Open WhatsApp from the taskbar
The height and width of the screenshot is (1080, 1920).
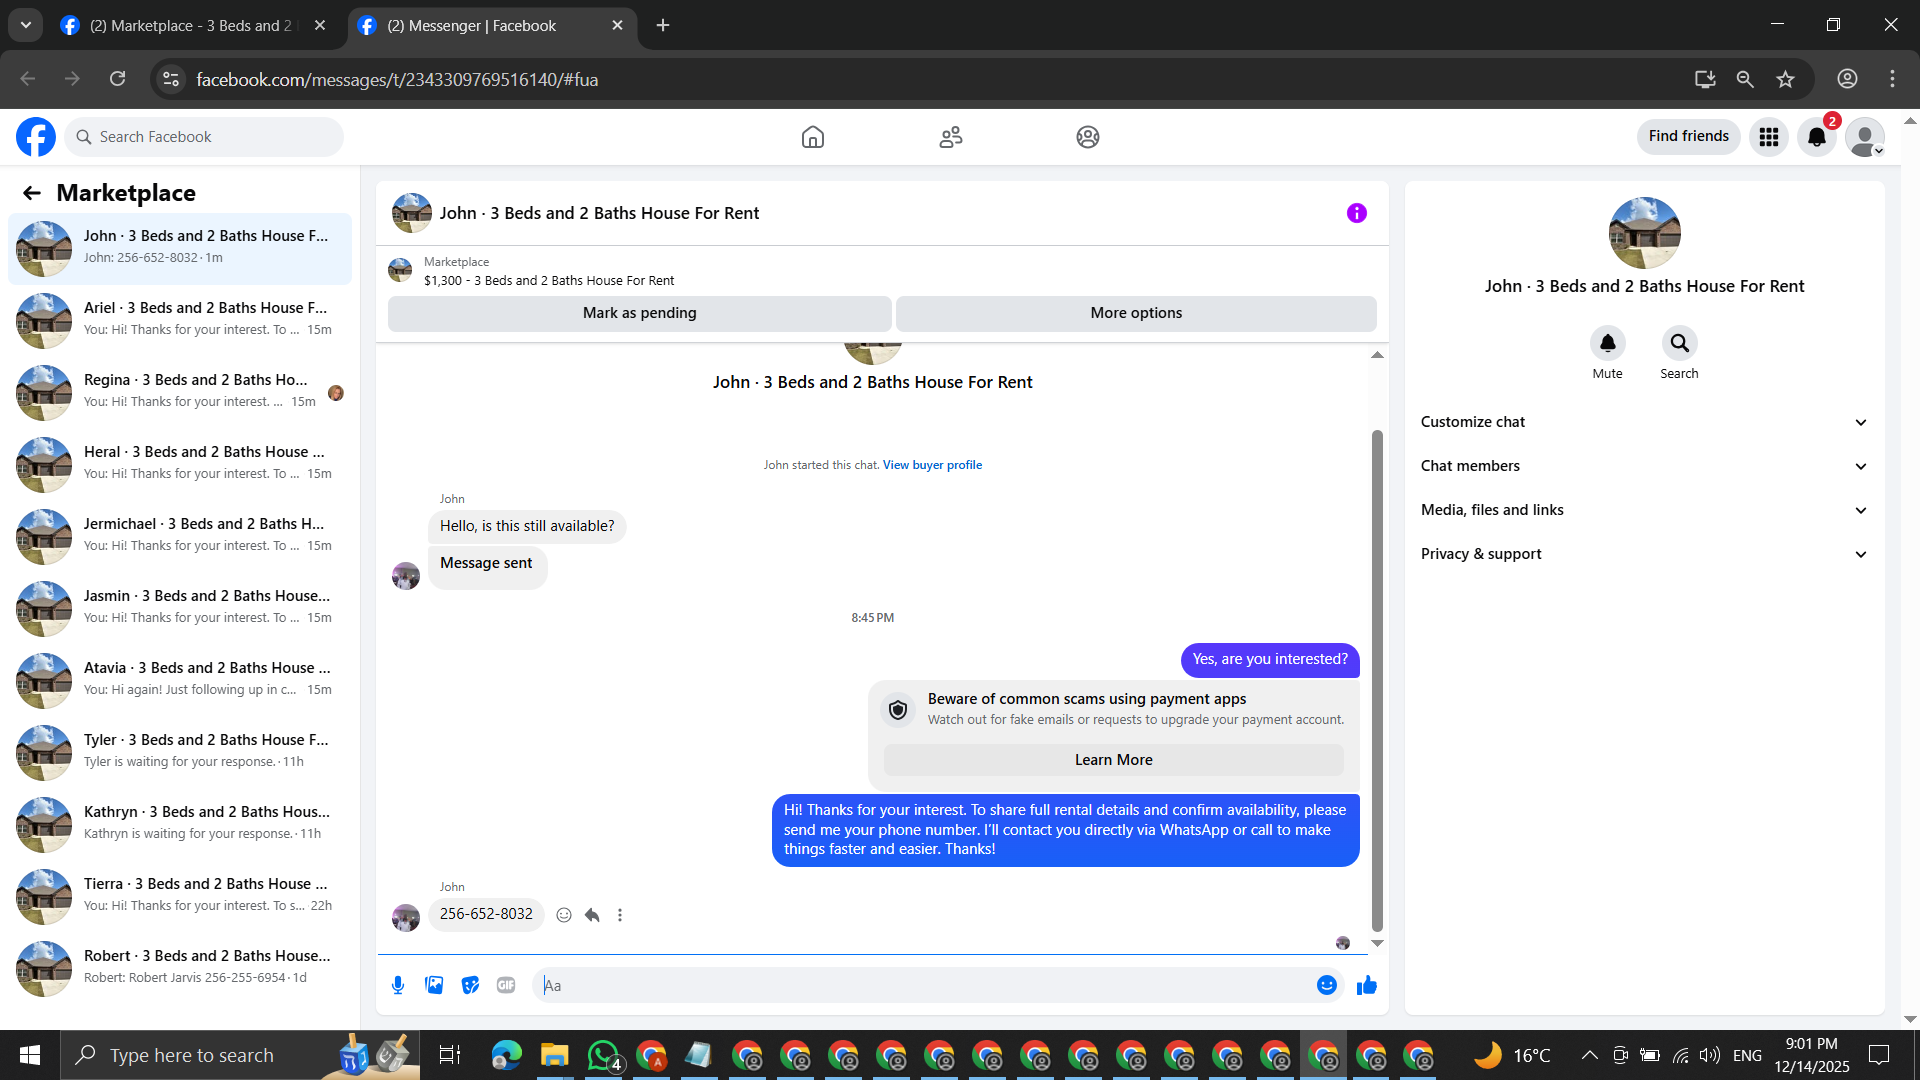(x=603, y=1055)
